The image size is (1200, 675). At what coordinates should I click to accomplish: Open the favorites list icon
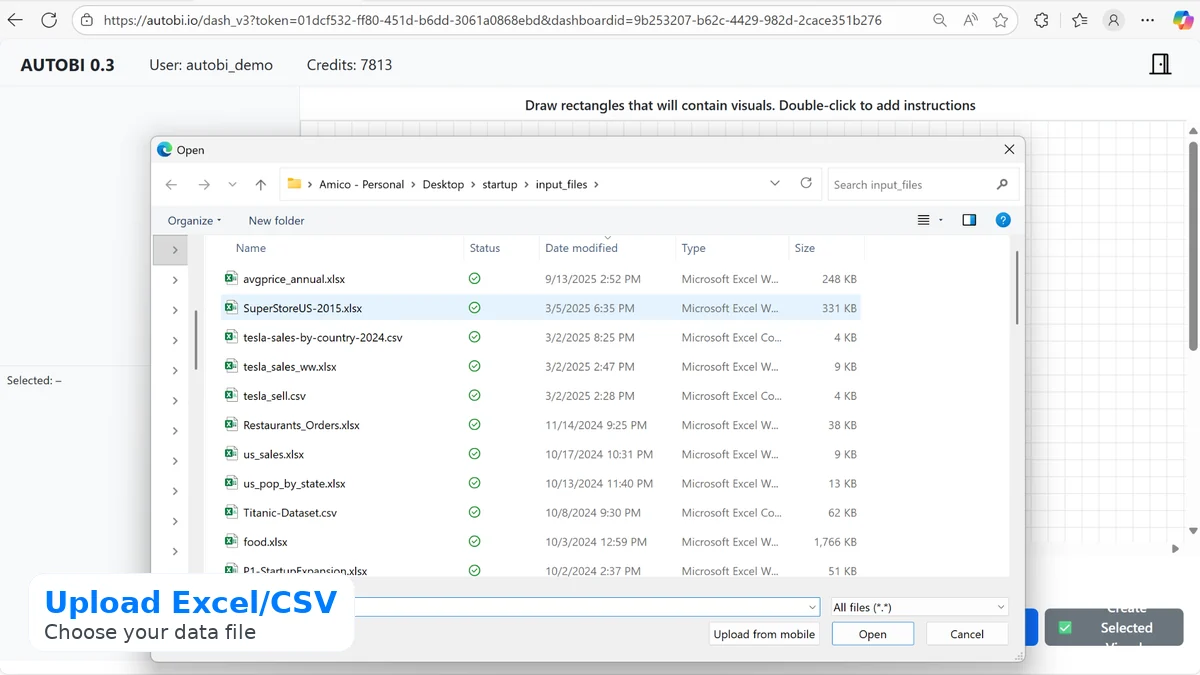pos(1079,20)
